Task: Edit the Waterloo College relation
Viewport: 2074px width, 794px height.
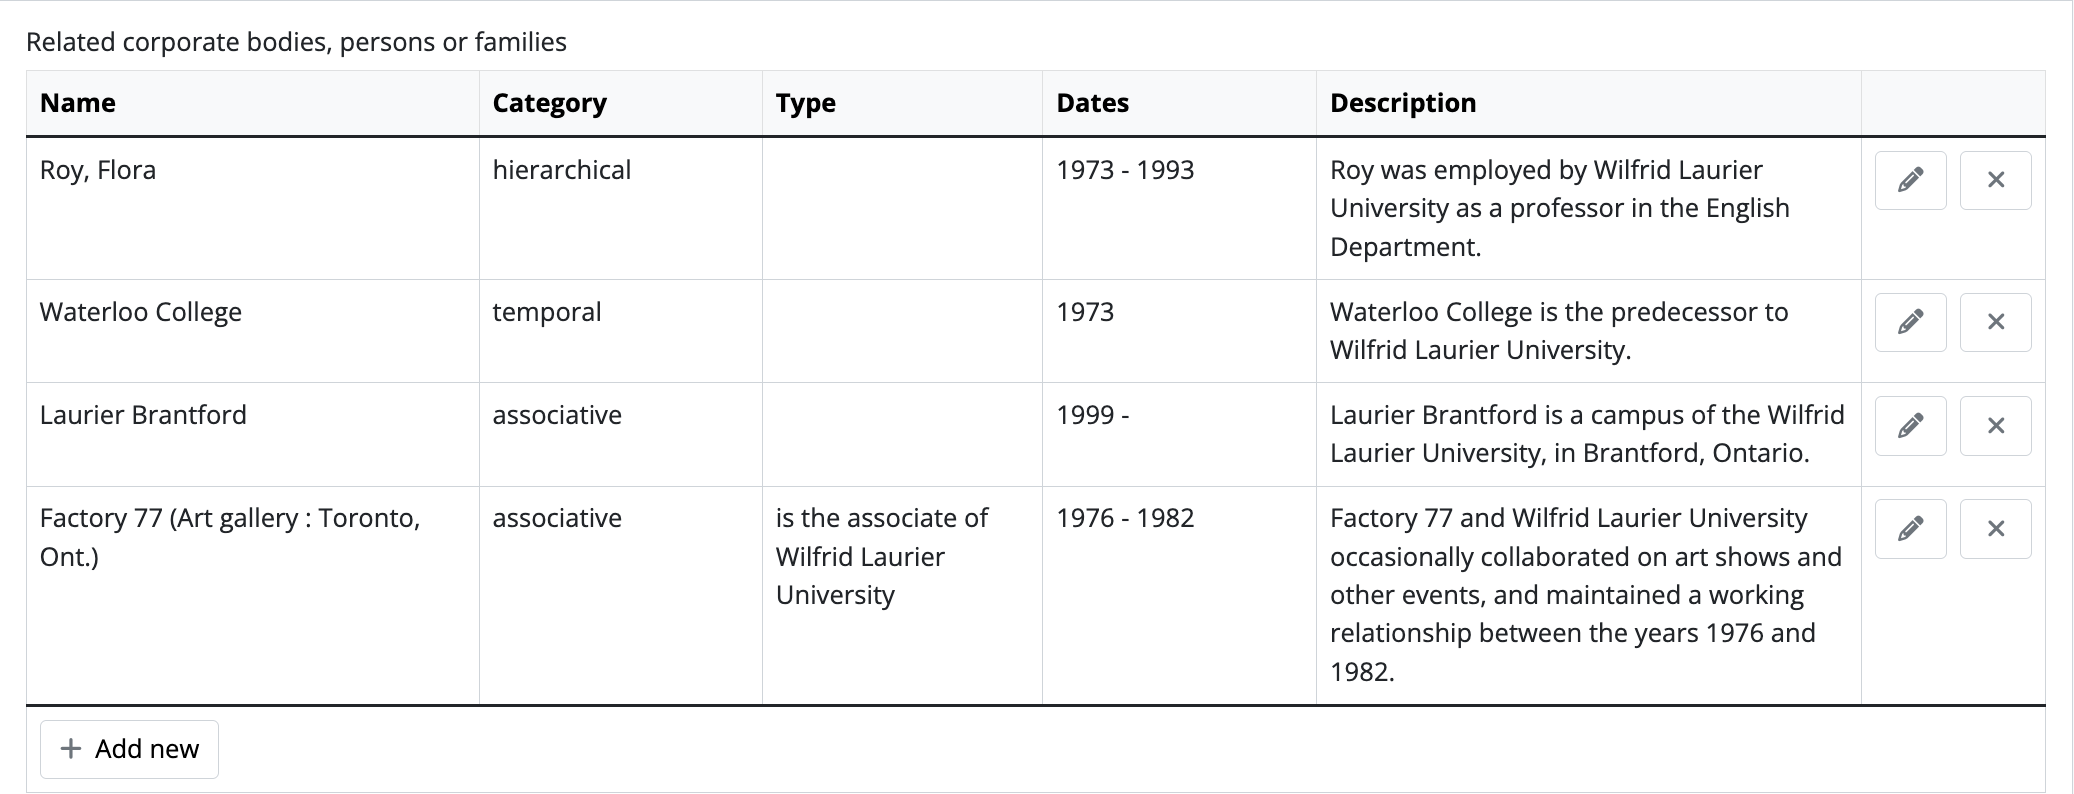Action: point(1910,322)
